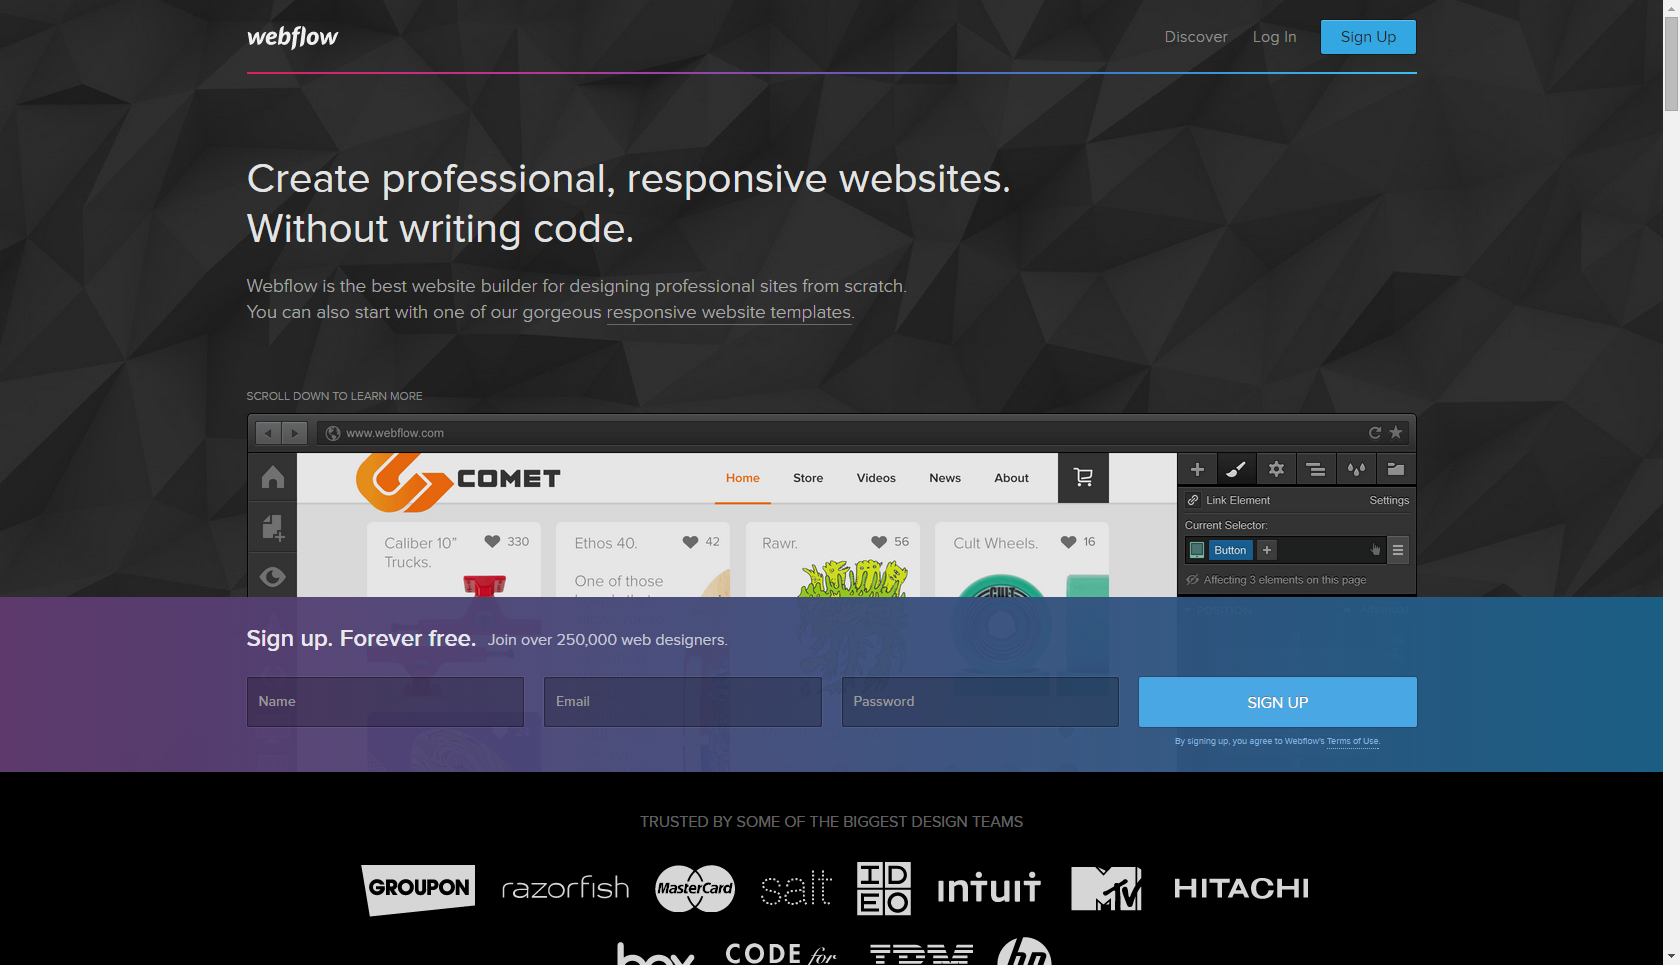Click the Settings link in Link Element panel
Viewport: 1680px width, 965px height.
click(1389, 500)
